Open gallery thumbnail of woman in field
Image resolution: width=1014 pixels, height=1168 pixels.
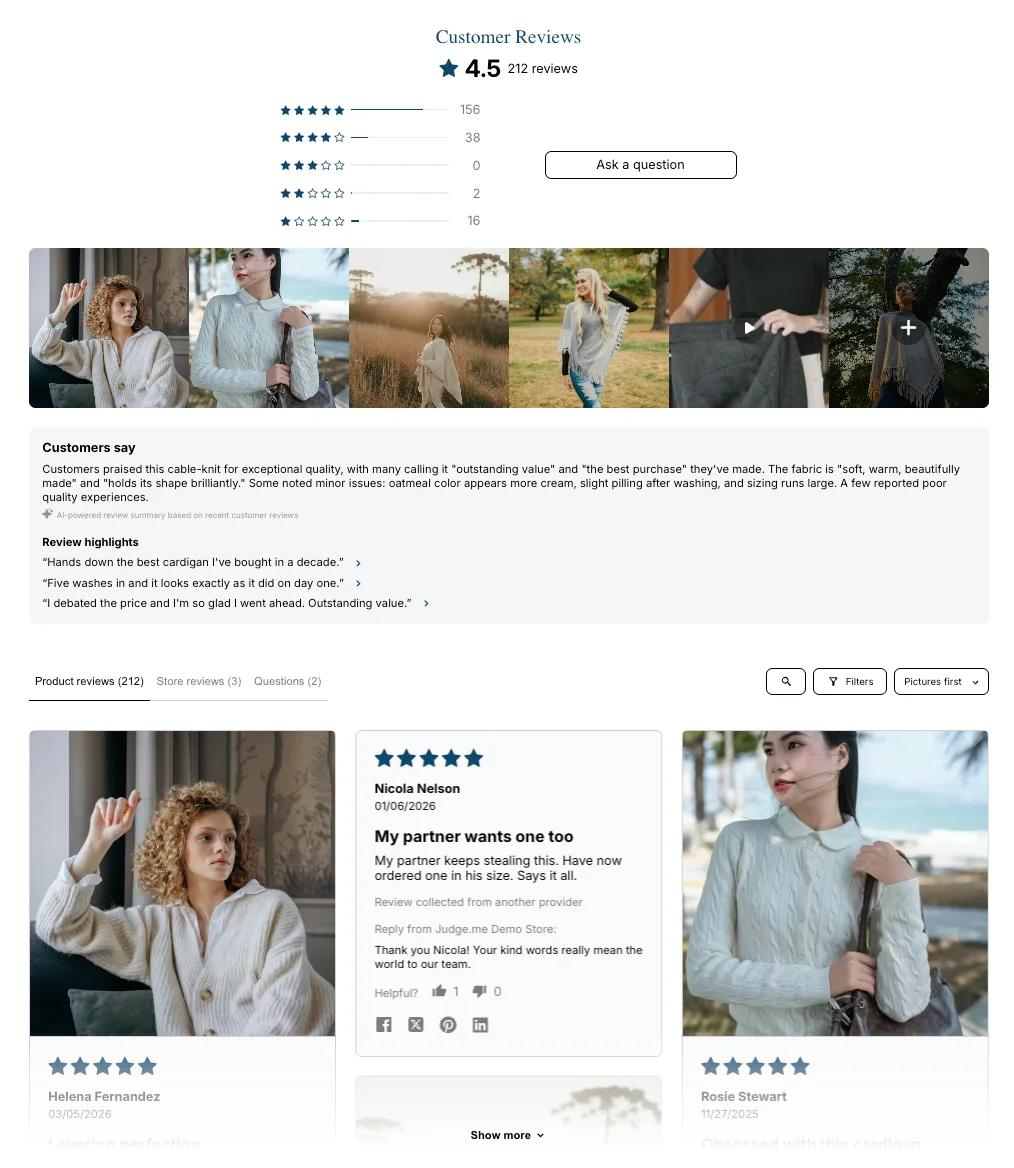428,328
